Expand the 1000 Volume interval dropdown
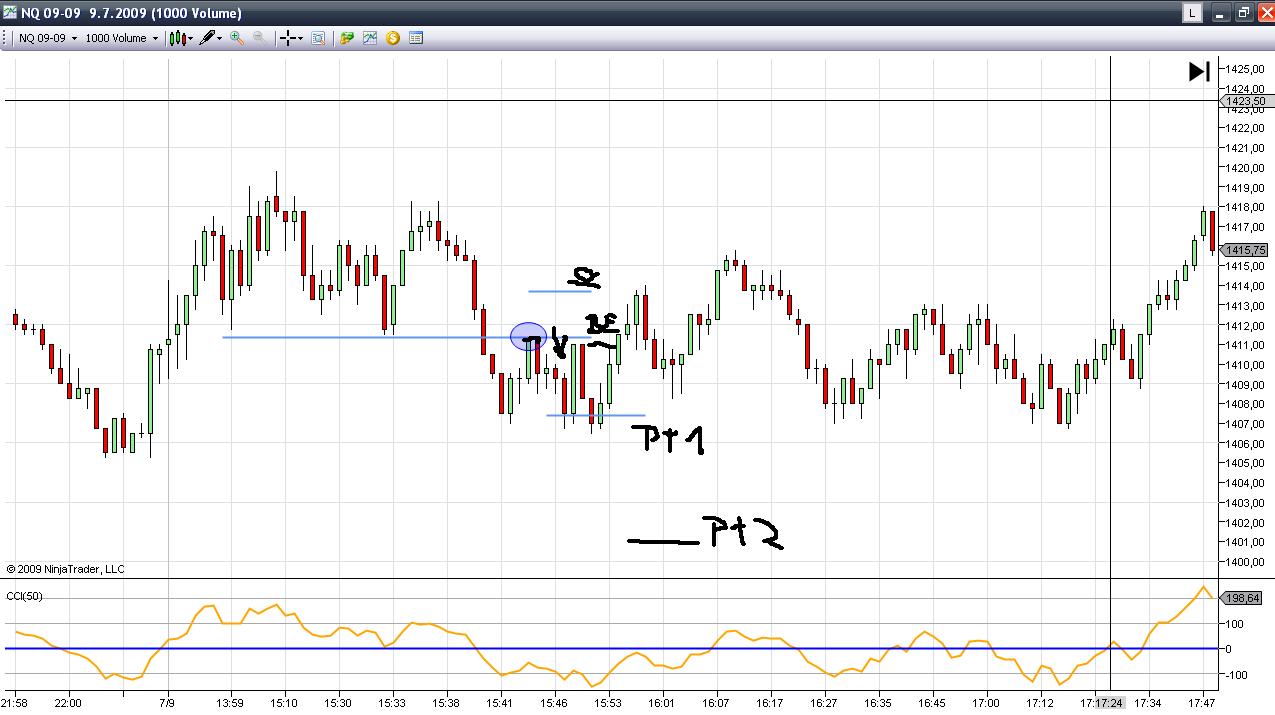Viewport: 1275px width, 715px height. pos(122,38)
